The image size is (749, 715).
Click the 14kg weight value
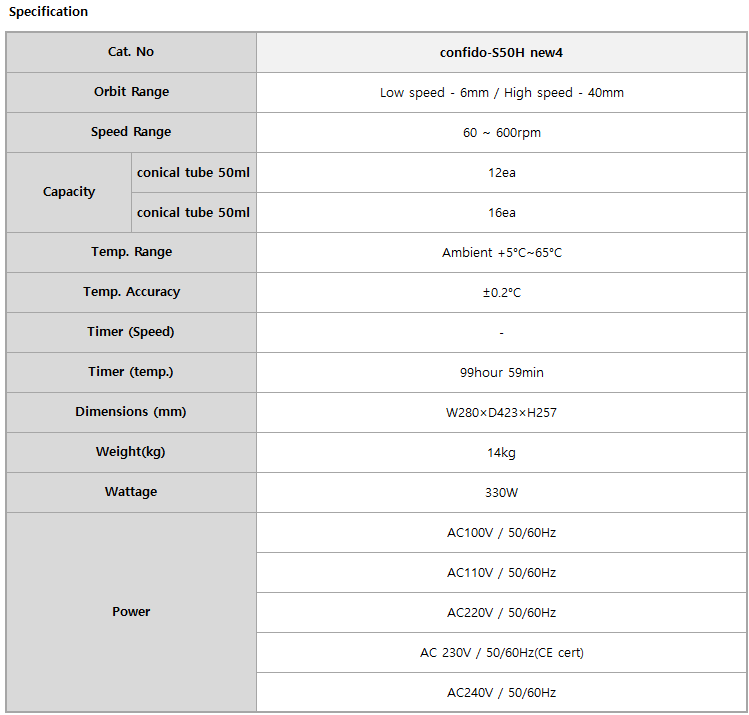coord(501,453)
